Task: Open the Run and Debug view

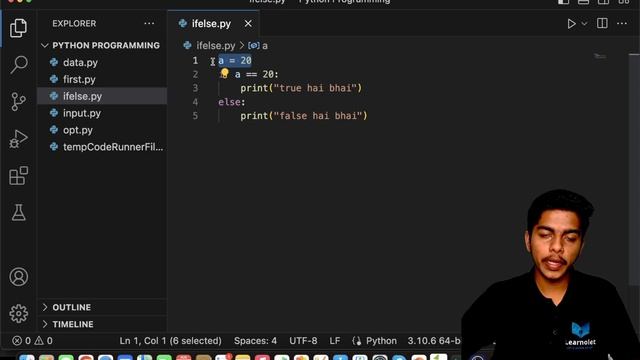Action: 18,138
